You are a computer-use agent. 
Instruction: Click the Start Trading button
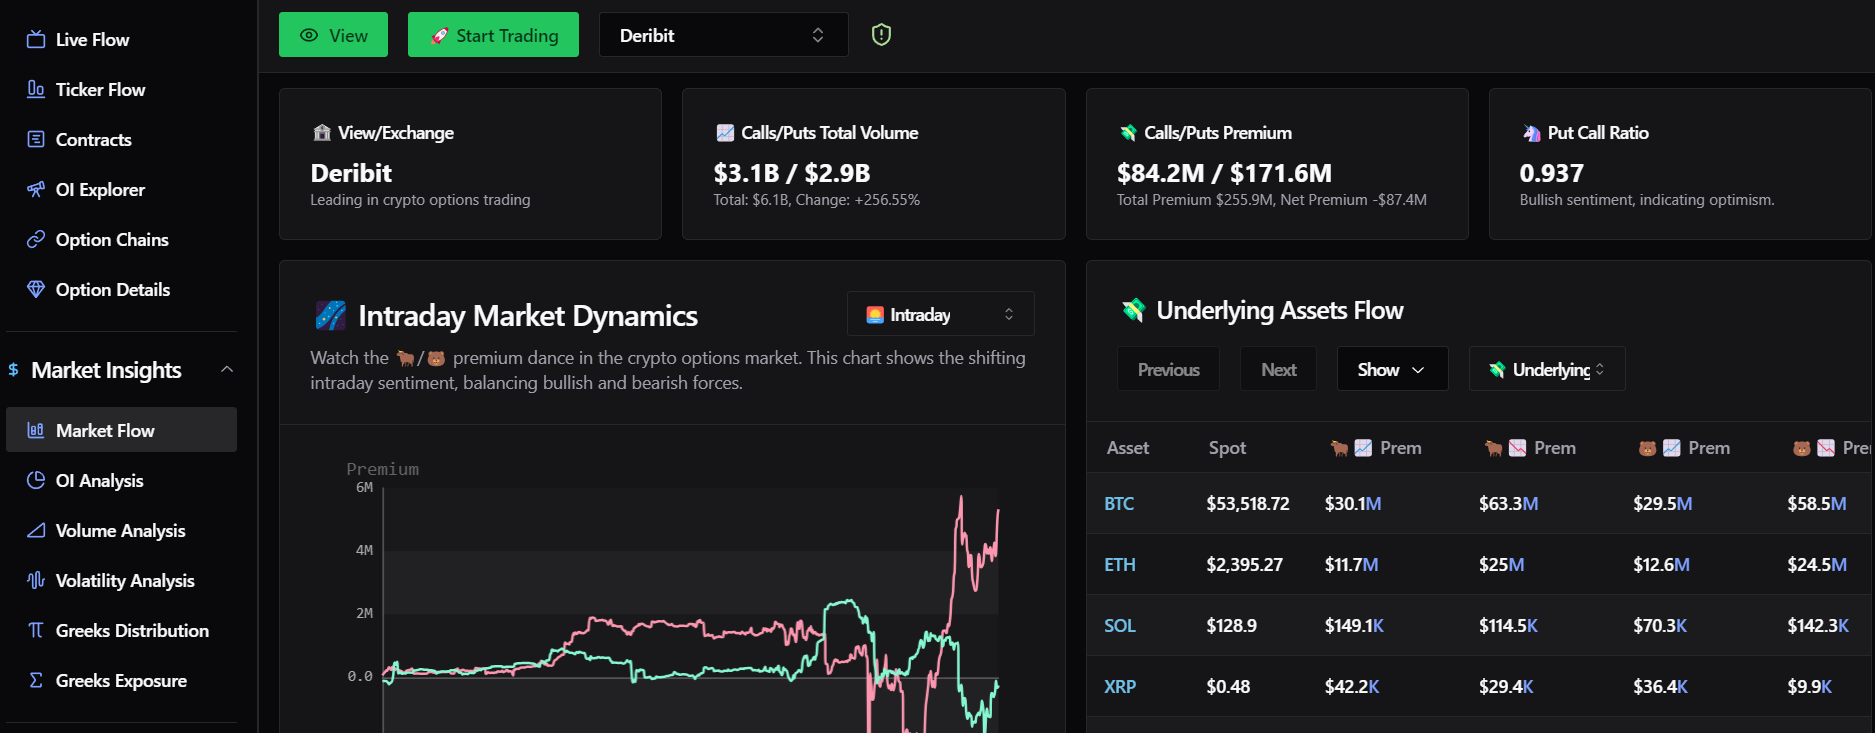(493, 35)
